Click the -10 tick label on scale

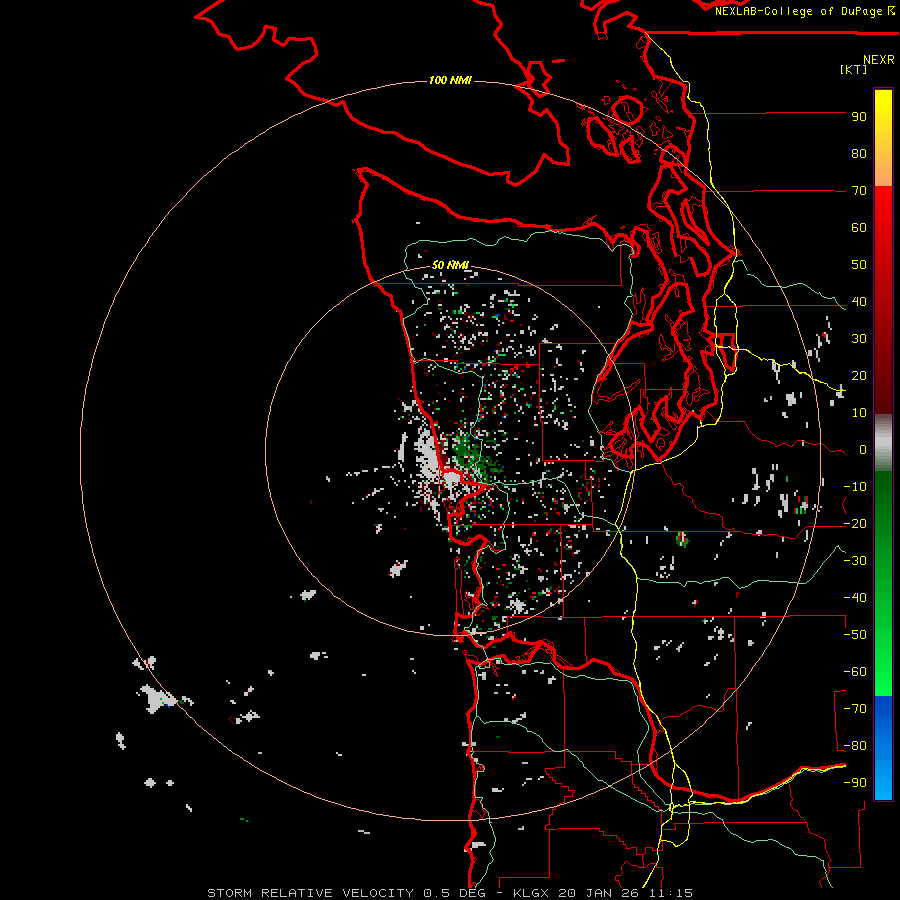click(x=855, y=487)
